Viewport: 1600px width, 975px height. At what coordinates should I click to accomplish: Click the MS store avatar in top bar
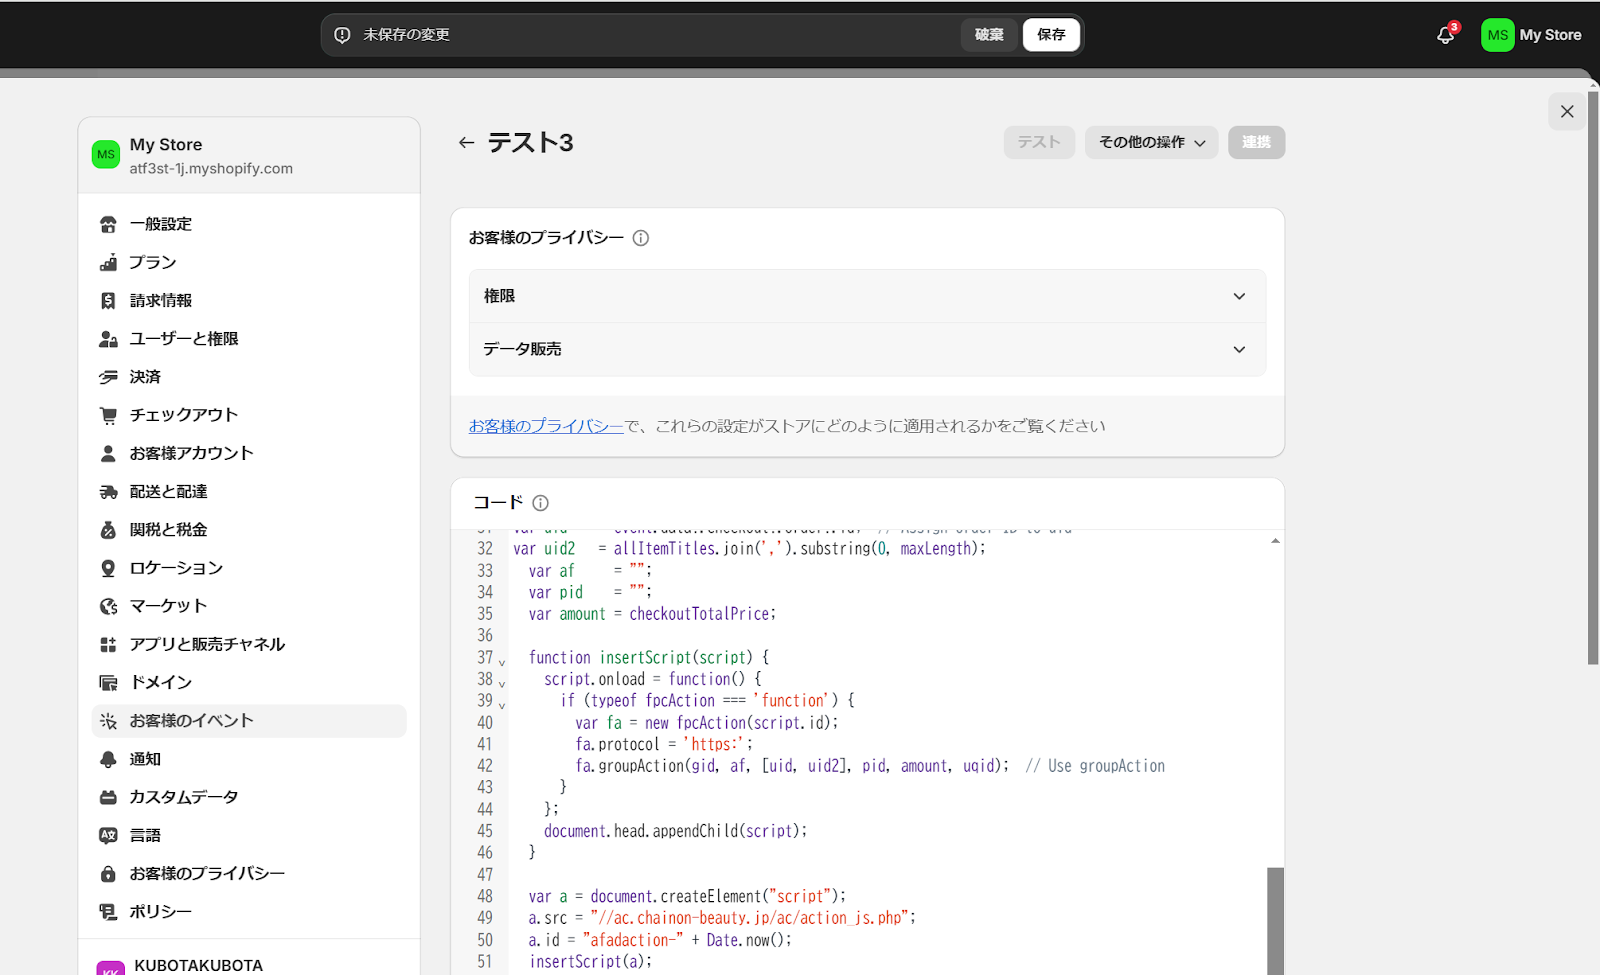click(x=1497, y=35)
